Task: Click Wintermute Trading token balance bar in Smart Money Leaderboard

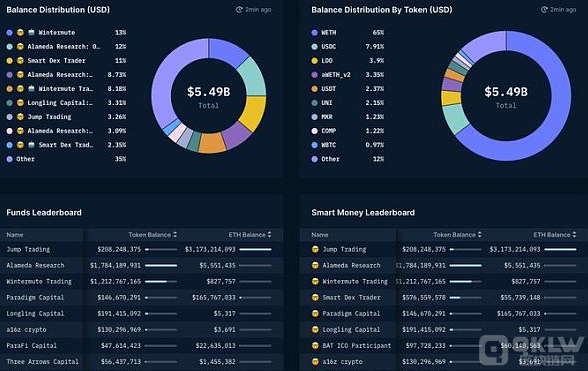Action: (466, 282)
